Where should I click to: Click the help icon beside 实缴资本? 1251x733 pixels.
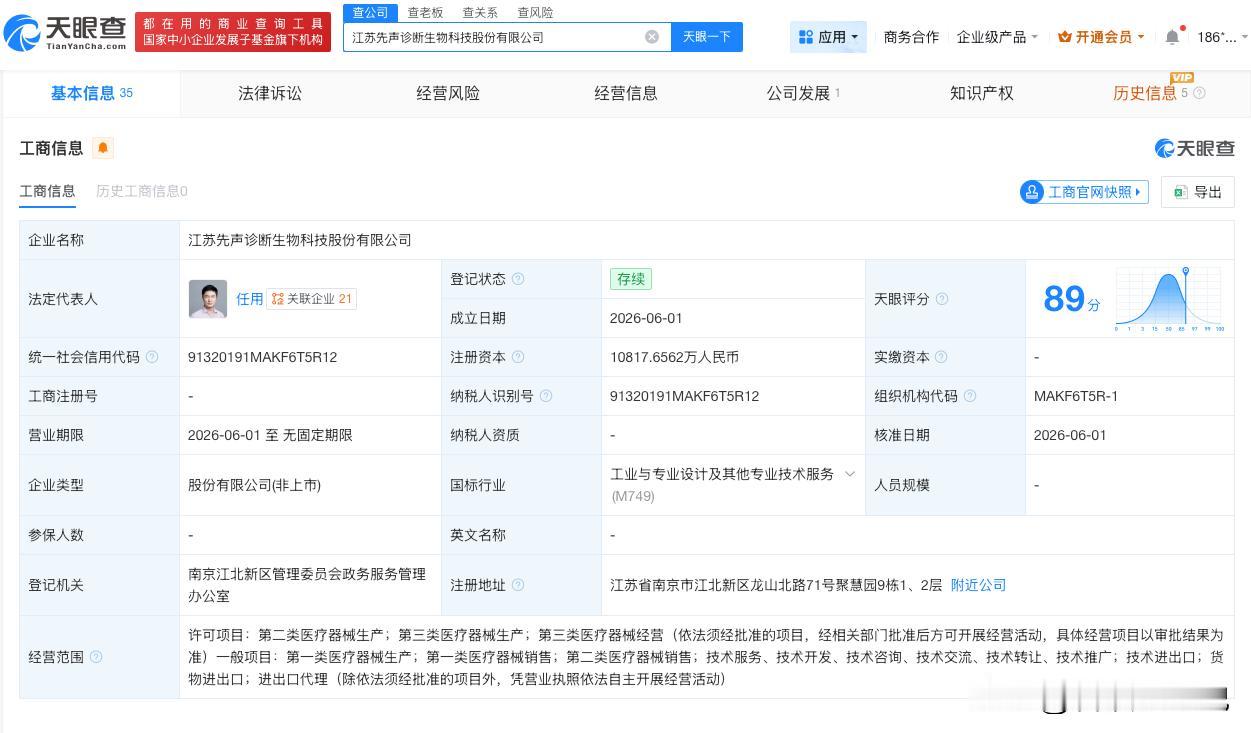click(x=942, y=357)
